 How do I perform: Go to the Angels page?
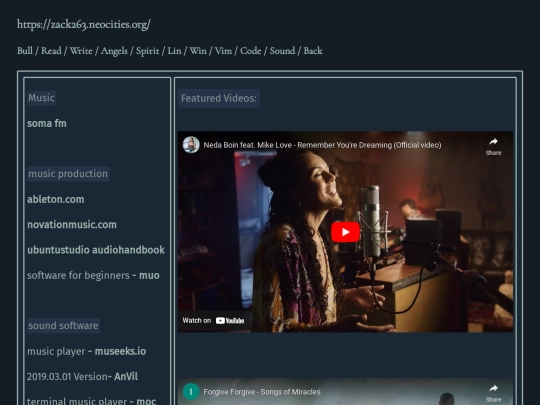[114, 51]
